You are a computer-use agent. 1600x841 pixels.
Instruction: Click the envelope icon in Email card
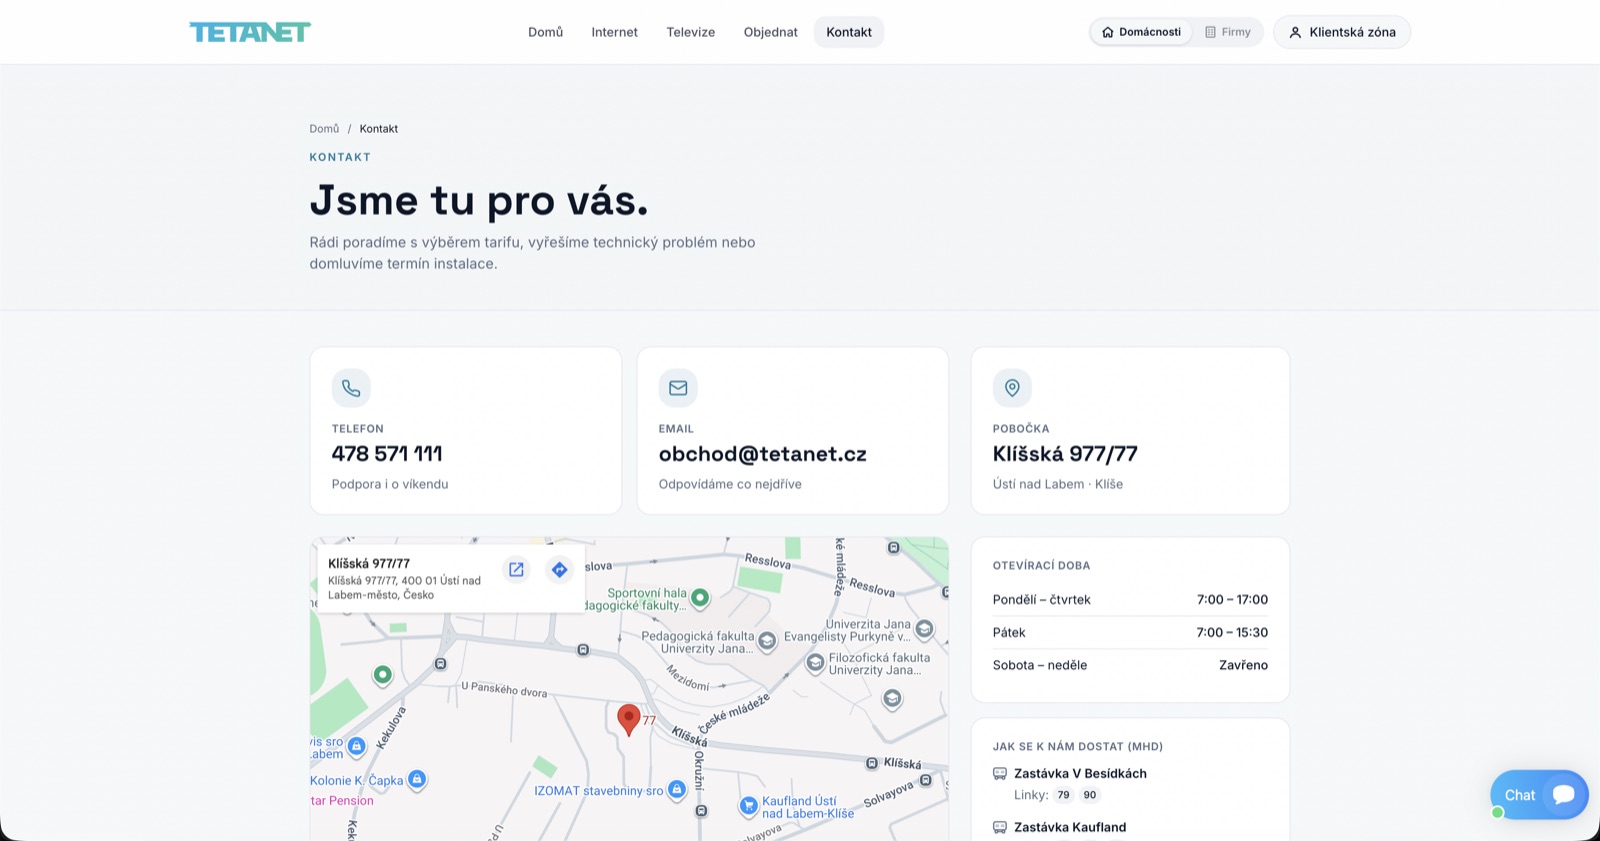(678, 388)
